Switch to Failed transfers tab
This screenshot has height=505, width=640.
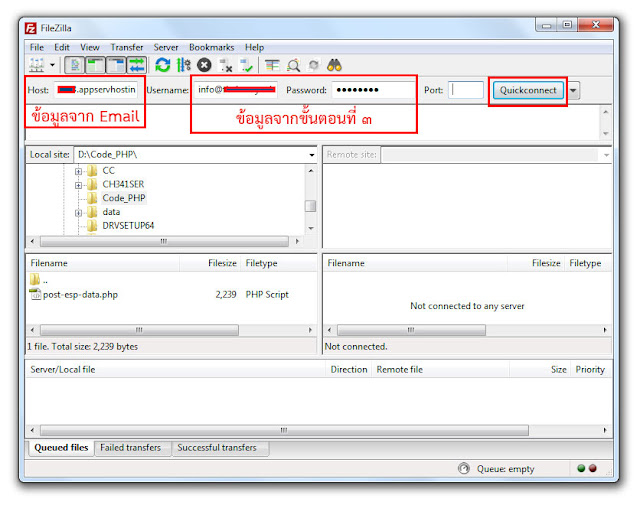(x=131, y=447)
